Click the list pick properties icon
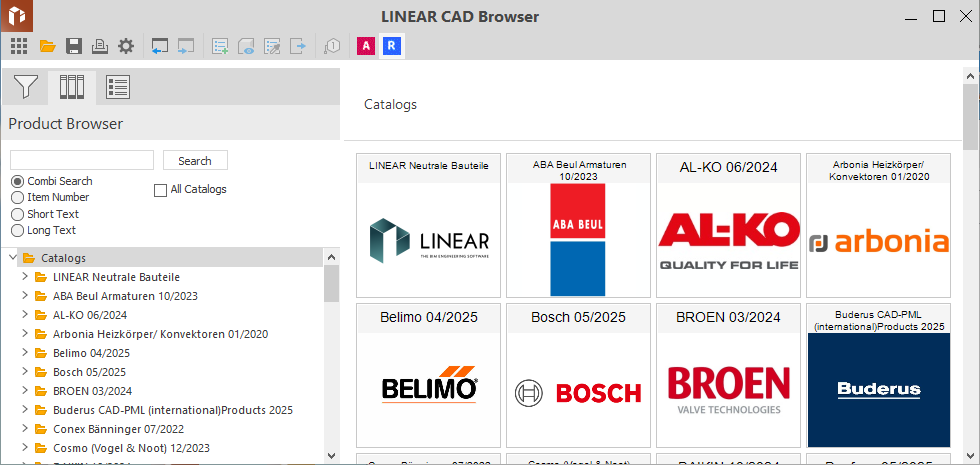Viewport: 980px width, 465px height. click(x=272, y=46)
